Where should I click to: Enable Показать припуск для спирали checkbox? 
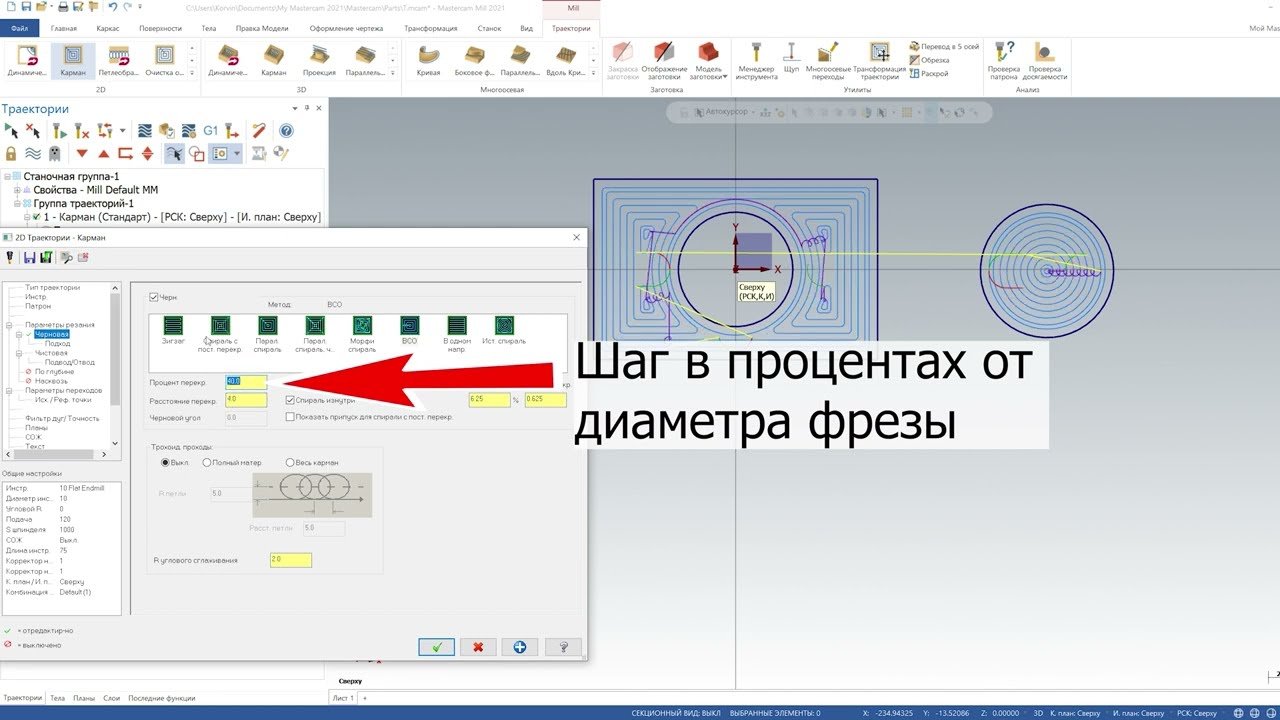point(291,417)
